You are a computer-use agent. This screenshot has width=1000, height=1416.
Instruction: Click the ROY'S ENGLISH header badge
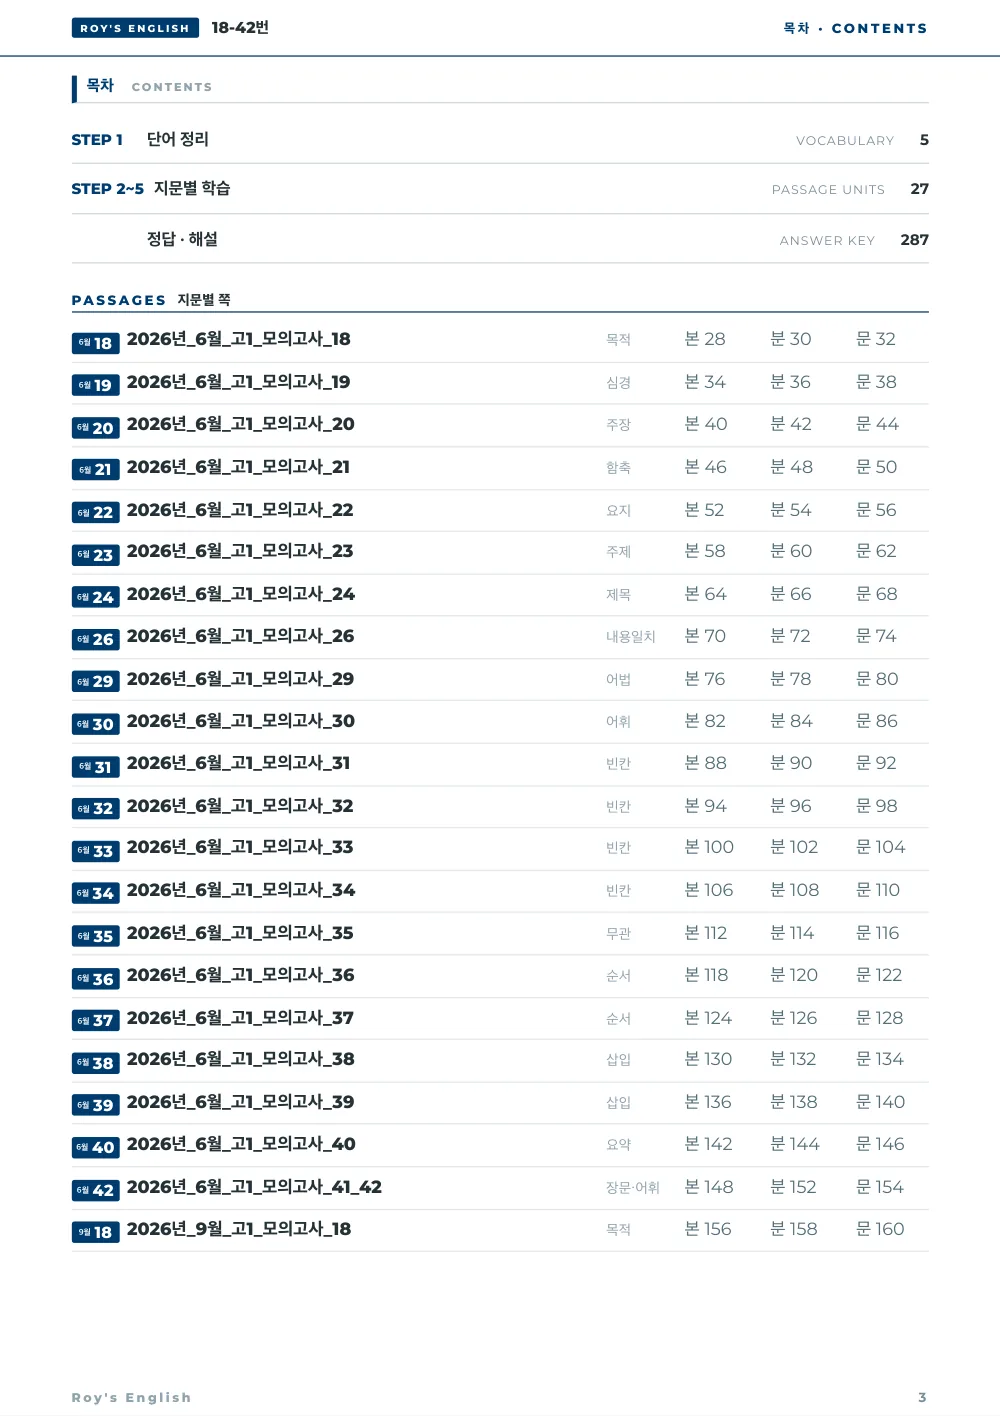tap(135, 28)
